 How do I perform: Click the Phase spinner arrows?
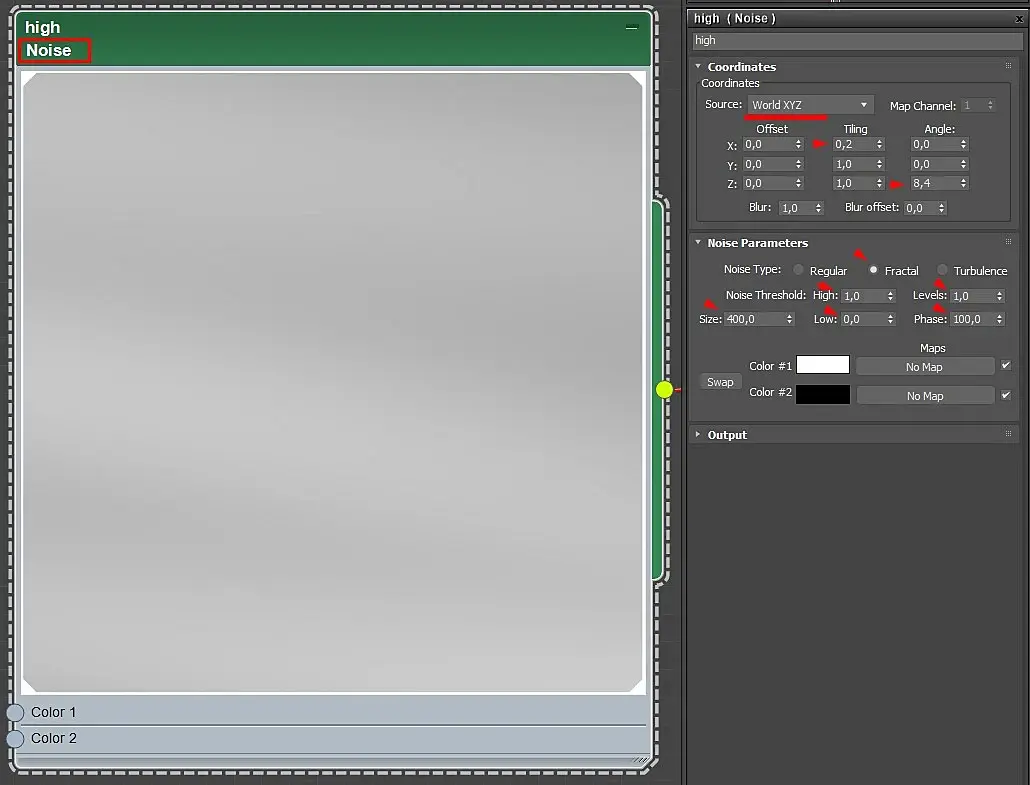pos(1000,319)
